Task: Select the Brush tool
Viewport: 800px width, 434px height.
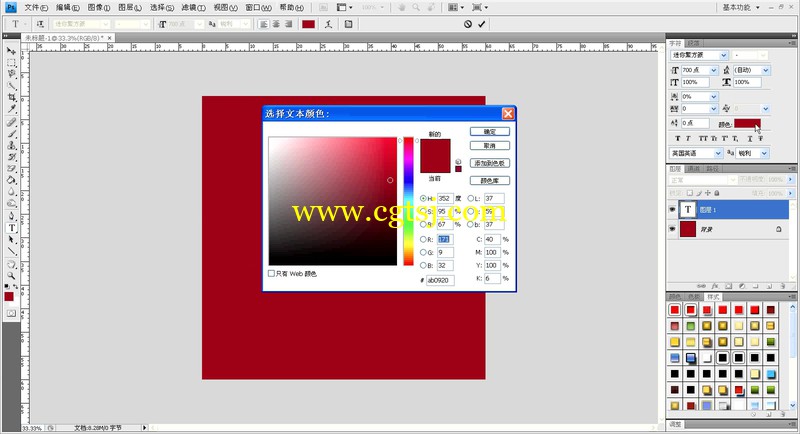Action: [x=11, y=134]
